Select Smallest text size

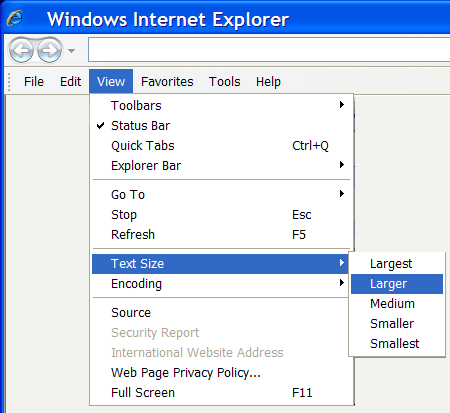397,344
